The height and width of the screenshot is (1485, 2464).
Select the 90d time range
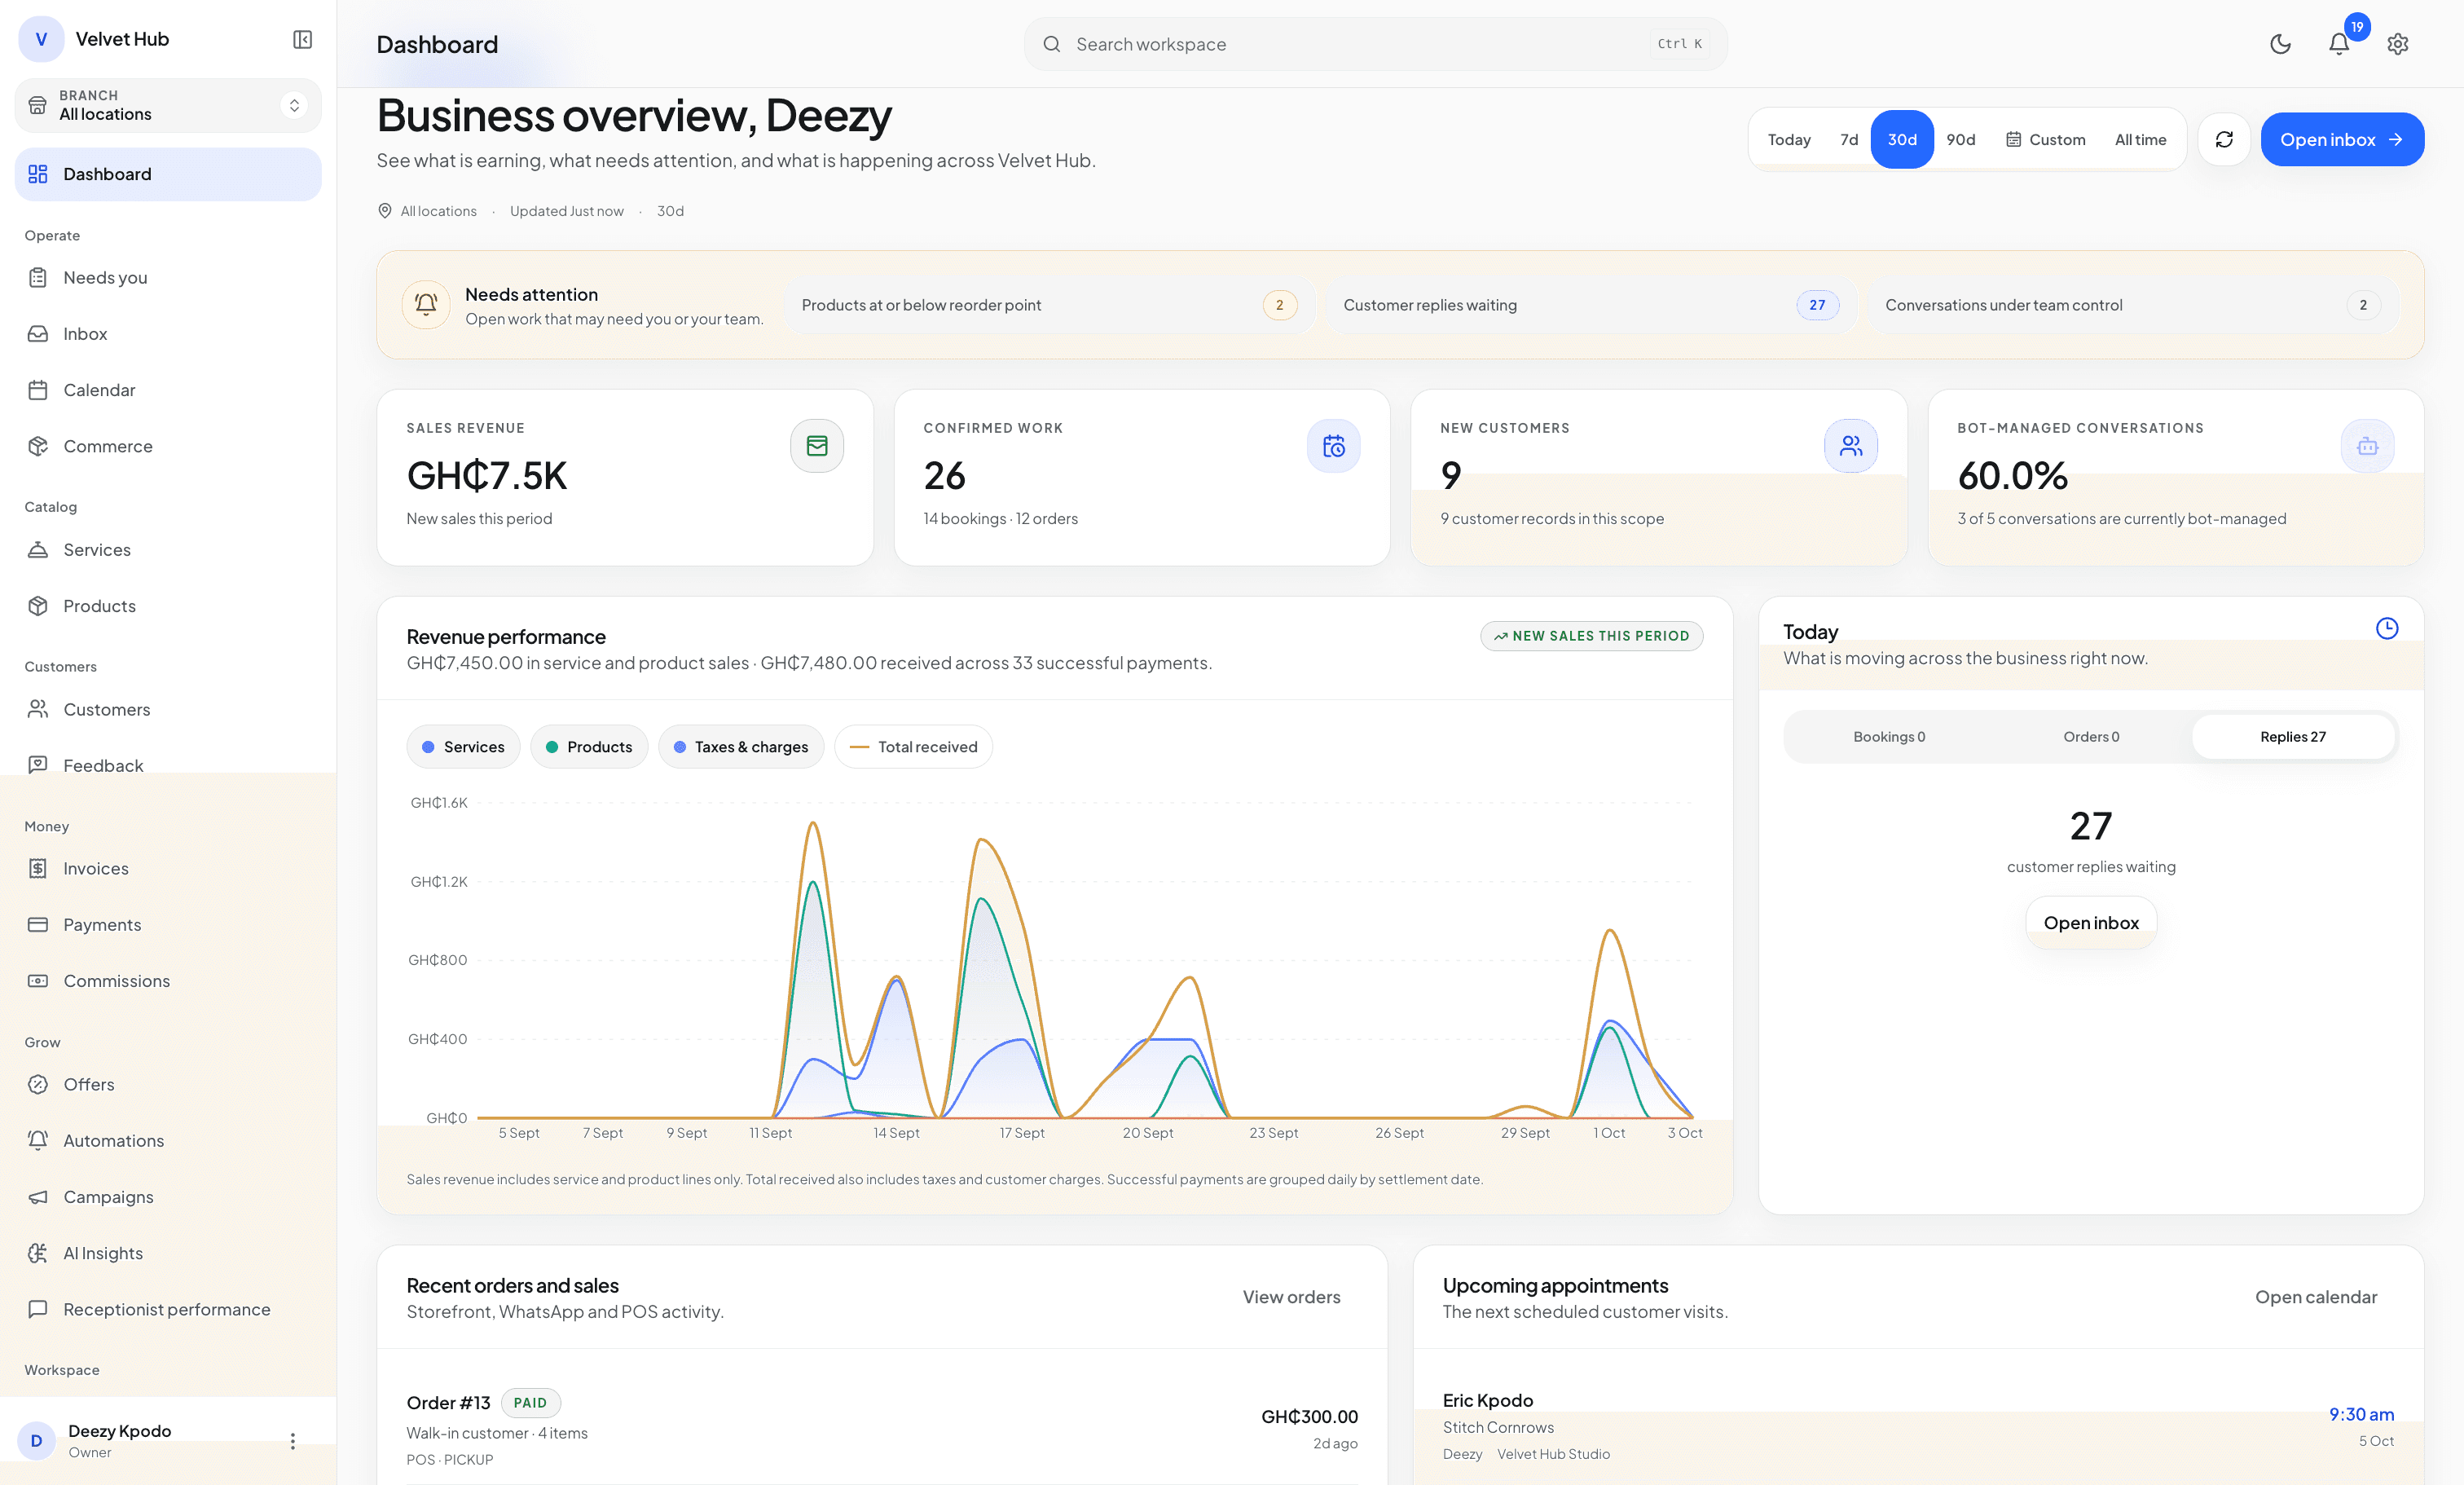coord(1961,139)
